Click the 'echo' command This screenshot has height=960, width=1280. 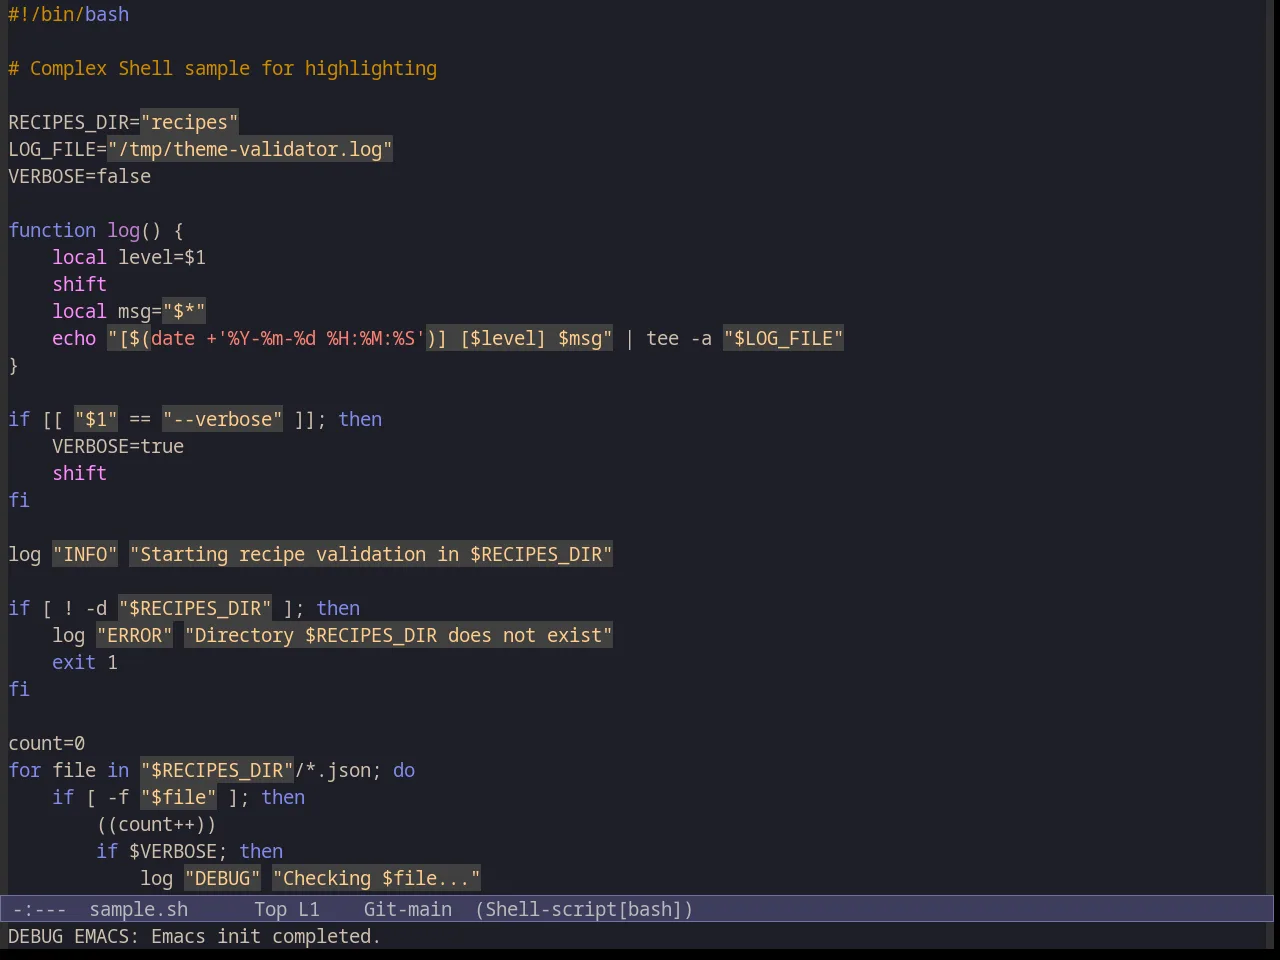pos(74,338)
